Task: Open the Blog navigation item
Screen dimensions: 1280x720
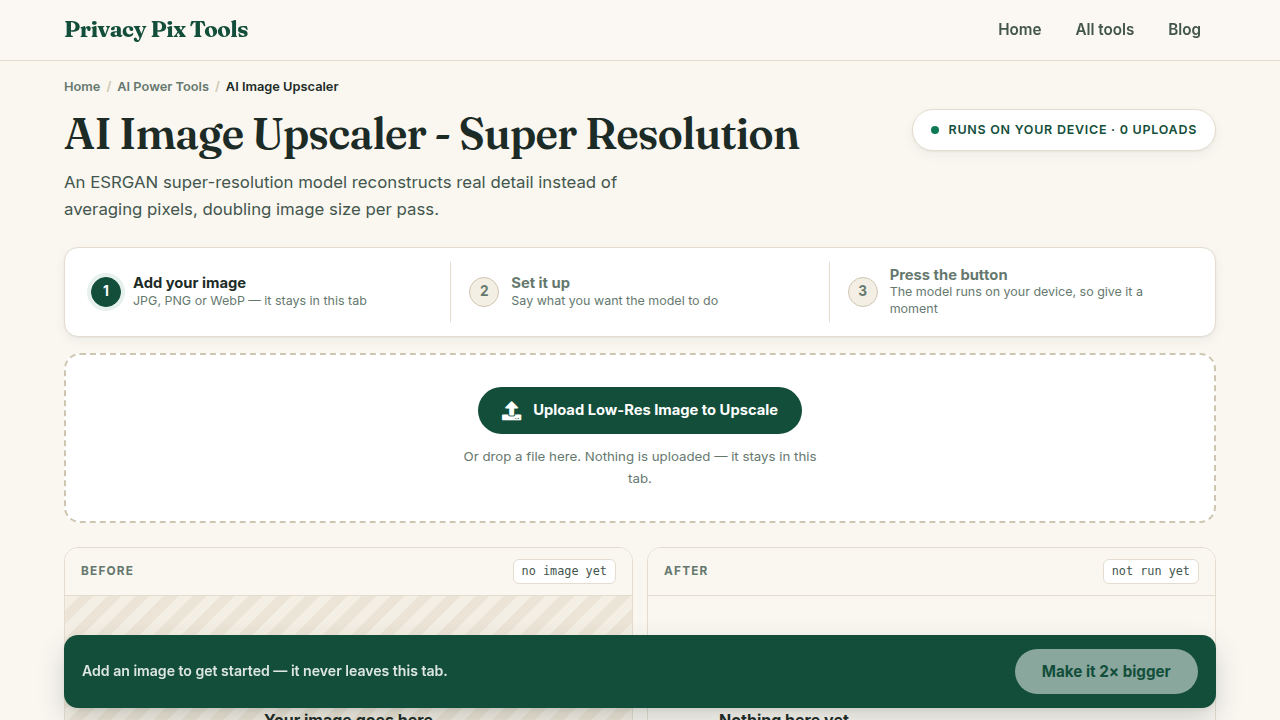Action: coord(1184,30)
